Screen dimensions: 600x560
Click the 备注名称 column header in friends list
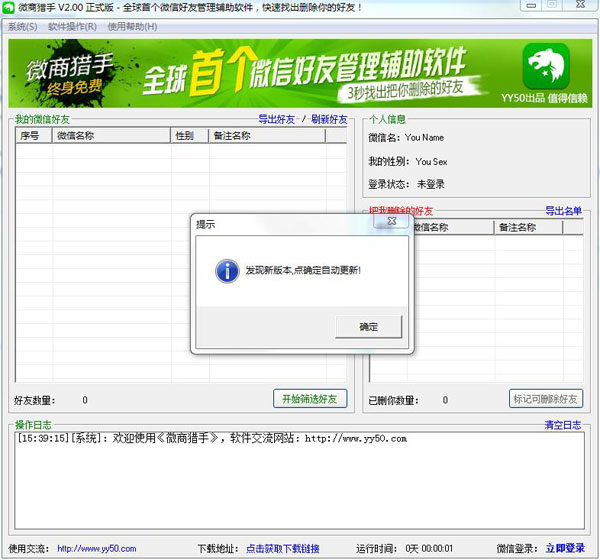coord(267,136)
